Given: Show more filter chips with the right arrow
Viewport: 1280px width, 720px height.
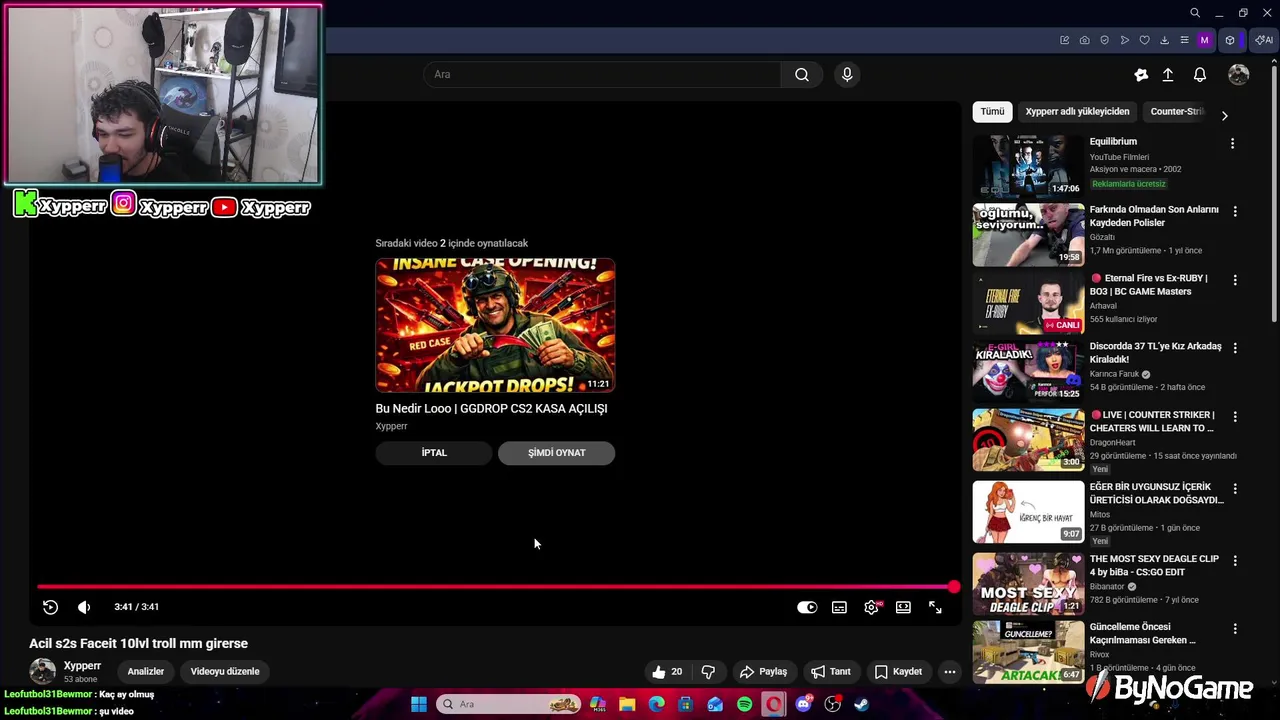Looking at the screenshot, I should (1224, 115).
